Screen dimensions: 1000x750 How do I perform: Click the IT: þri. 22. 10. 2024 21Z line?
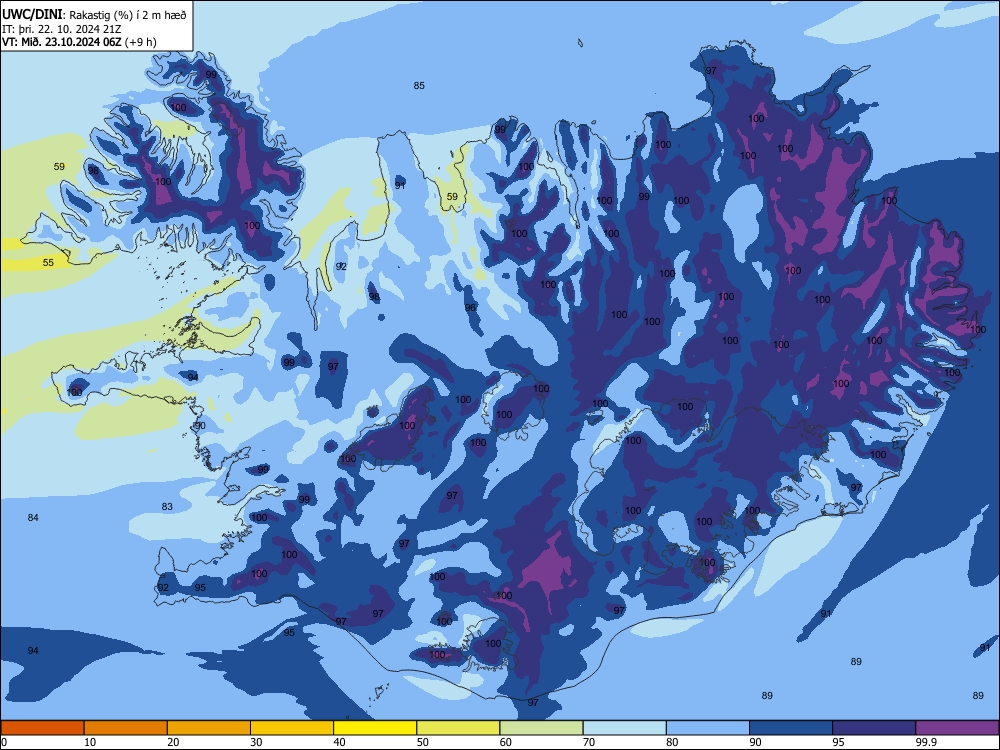61,29
